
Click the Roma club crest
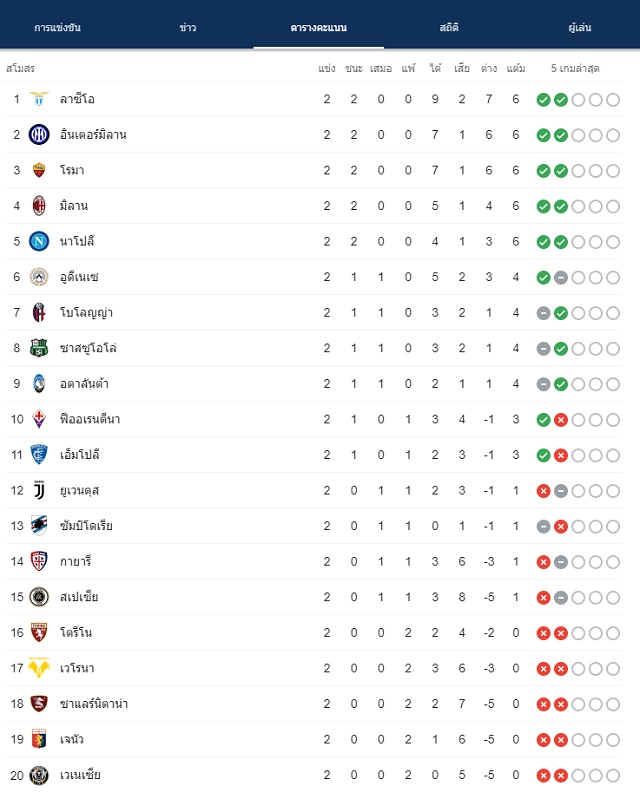click(x=39, y=170)
